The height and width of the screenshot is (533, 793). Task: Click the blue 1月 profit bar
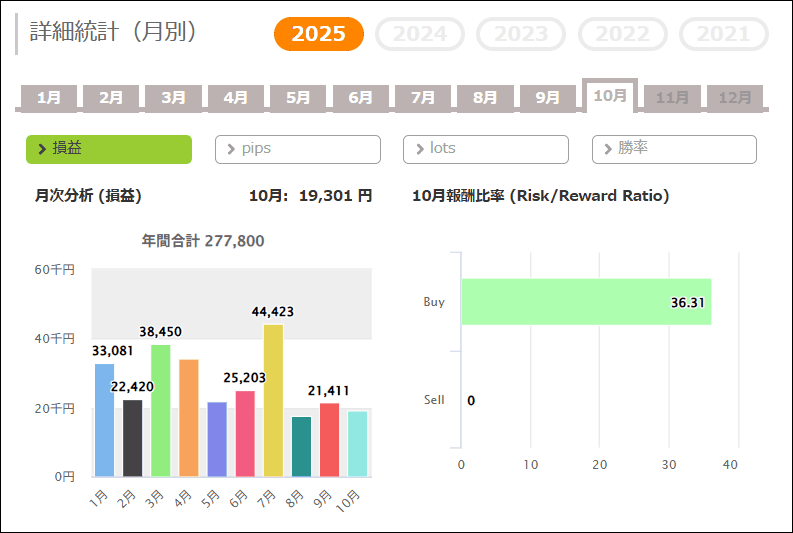coord(104,420)
